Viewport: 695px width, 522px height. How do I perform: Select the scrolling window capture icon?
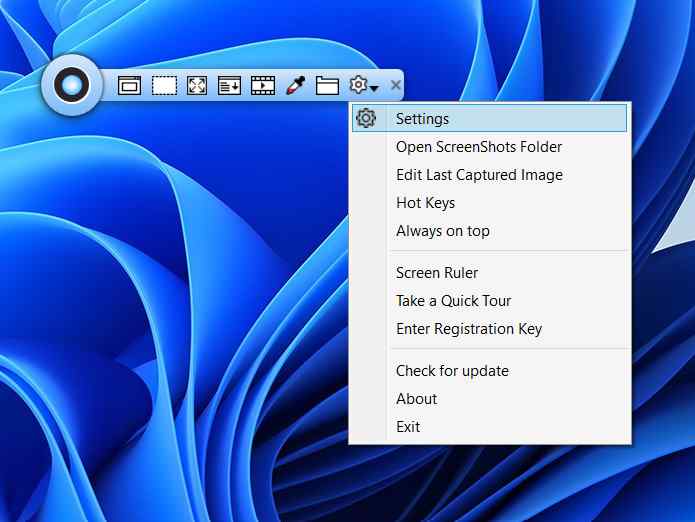coord(229,86)
